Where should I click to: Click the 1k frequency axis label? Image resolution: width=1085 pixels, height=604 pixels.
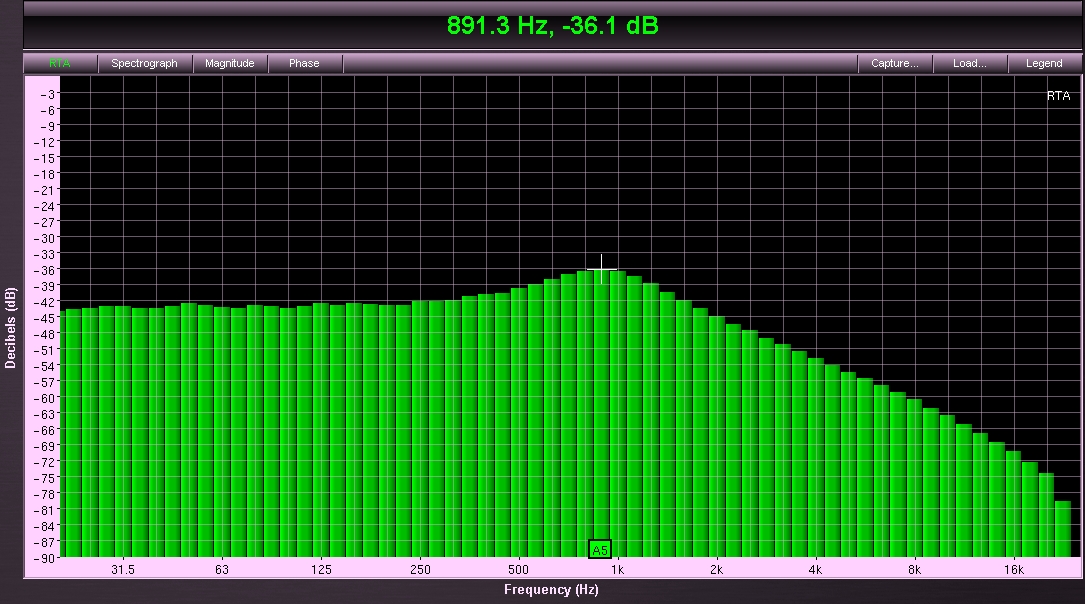coord(617,570)
